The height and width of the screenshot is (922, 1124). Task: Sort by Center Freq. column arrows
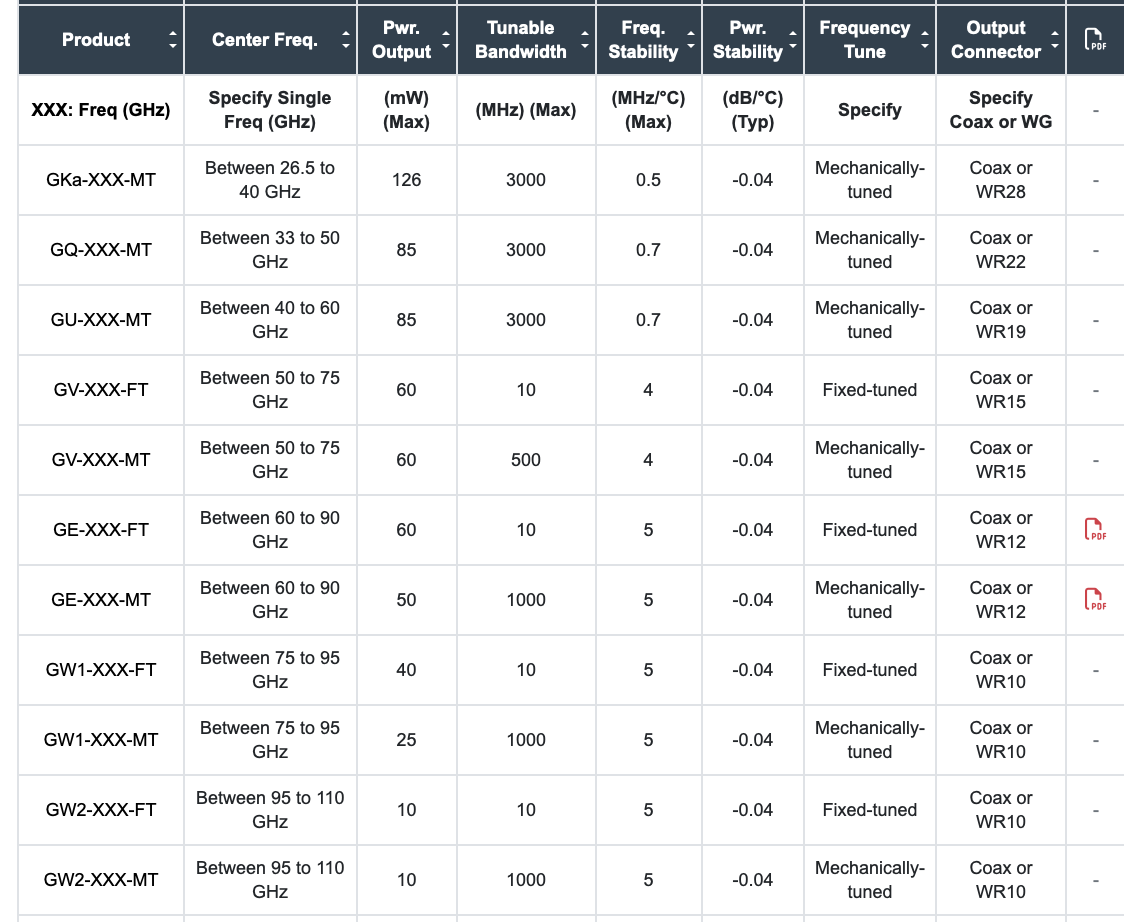pyautogui.click(x=346, y=40)
